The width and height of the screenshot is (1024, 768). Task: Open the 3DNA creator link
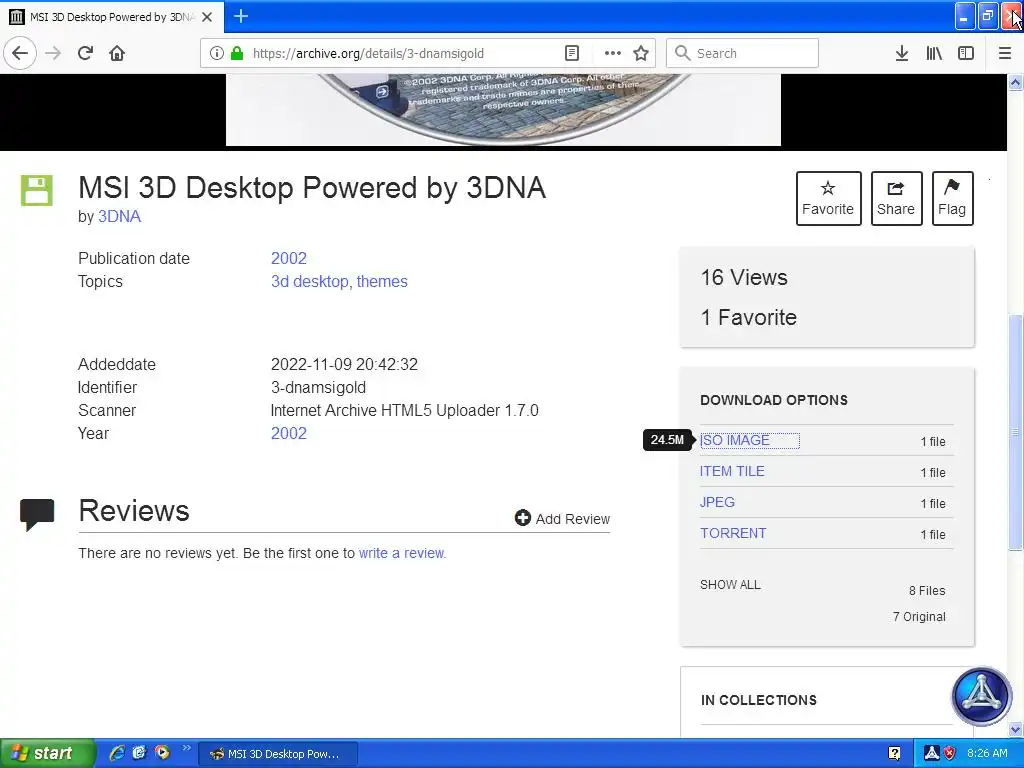[120, 216]
